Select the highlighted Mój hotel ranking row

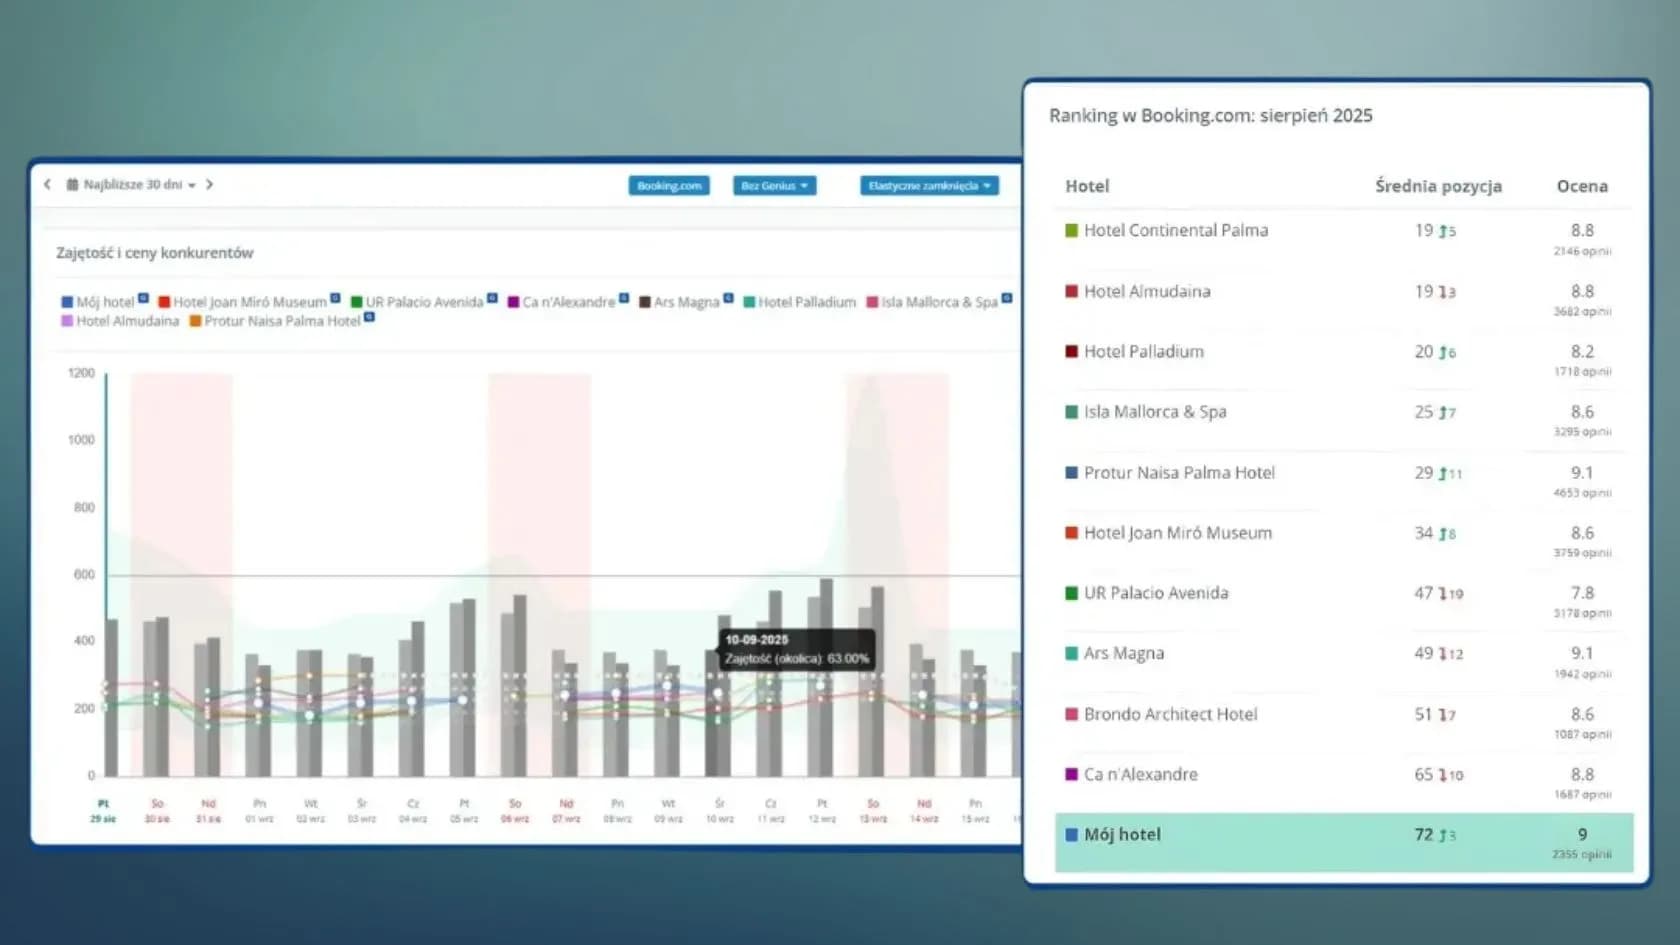[1343, 842]
